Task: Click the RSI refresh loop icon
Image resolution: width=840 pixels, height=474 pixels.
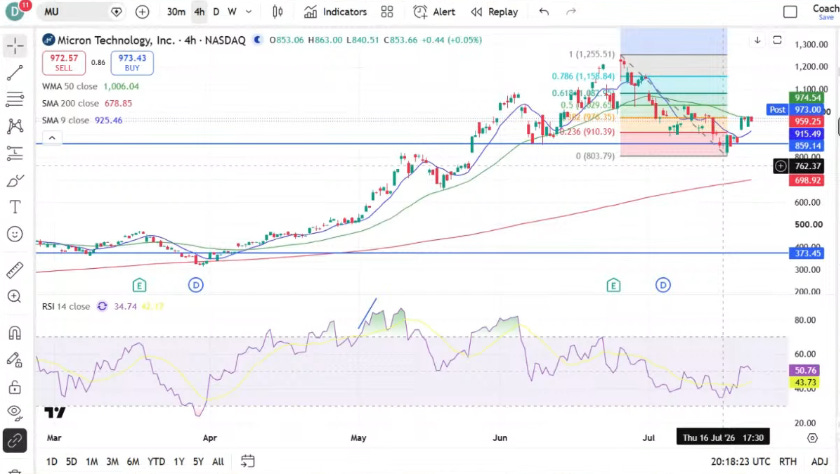Action: pyautogui.click(x=102, y=306)
